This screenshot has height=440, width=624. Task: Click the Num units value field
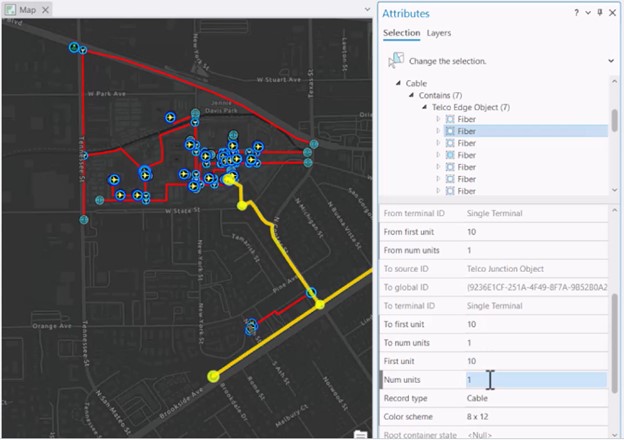534,380
